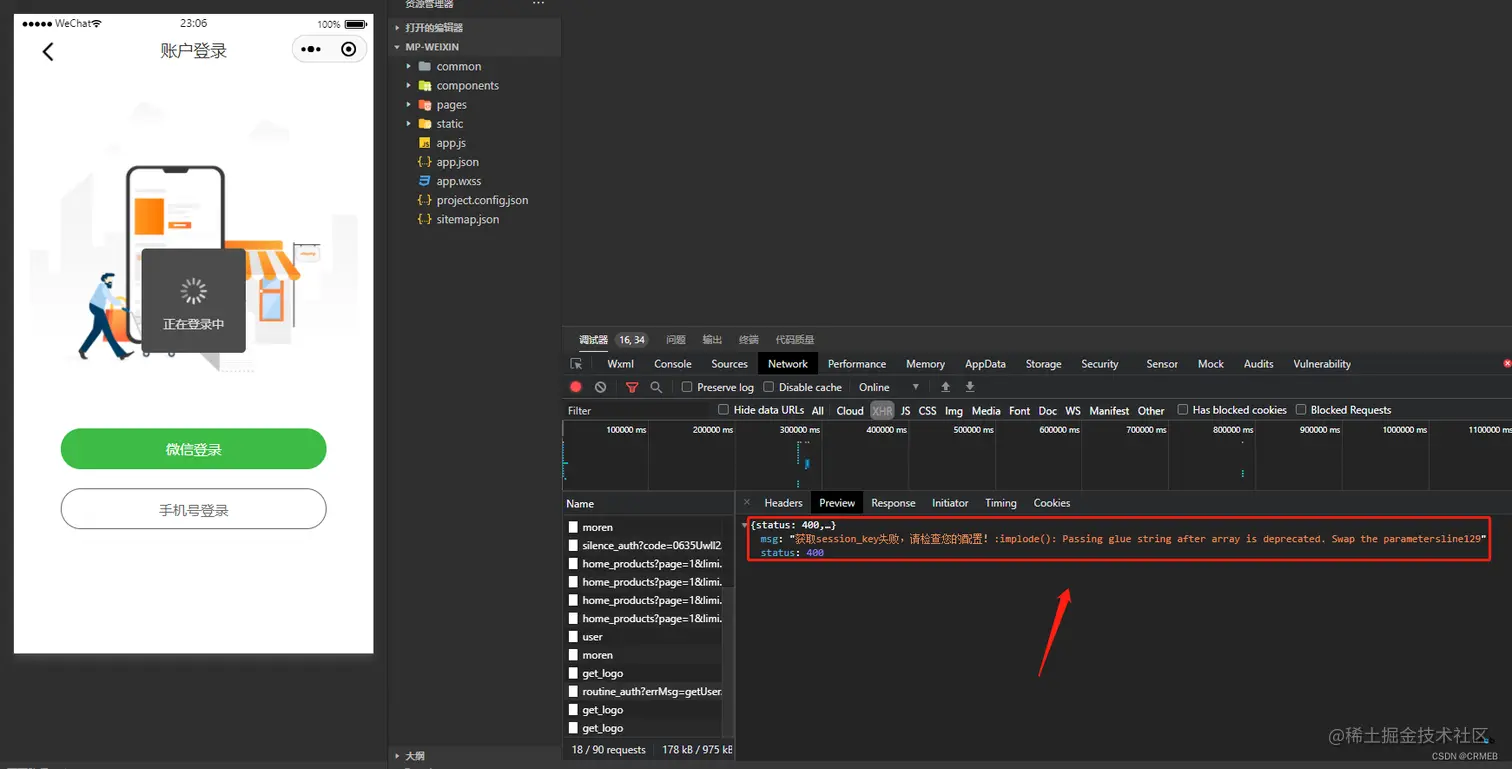Open sitemap.json file in tree
Viewport: 1512px width, 769px height.
coord(467,219)
